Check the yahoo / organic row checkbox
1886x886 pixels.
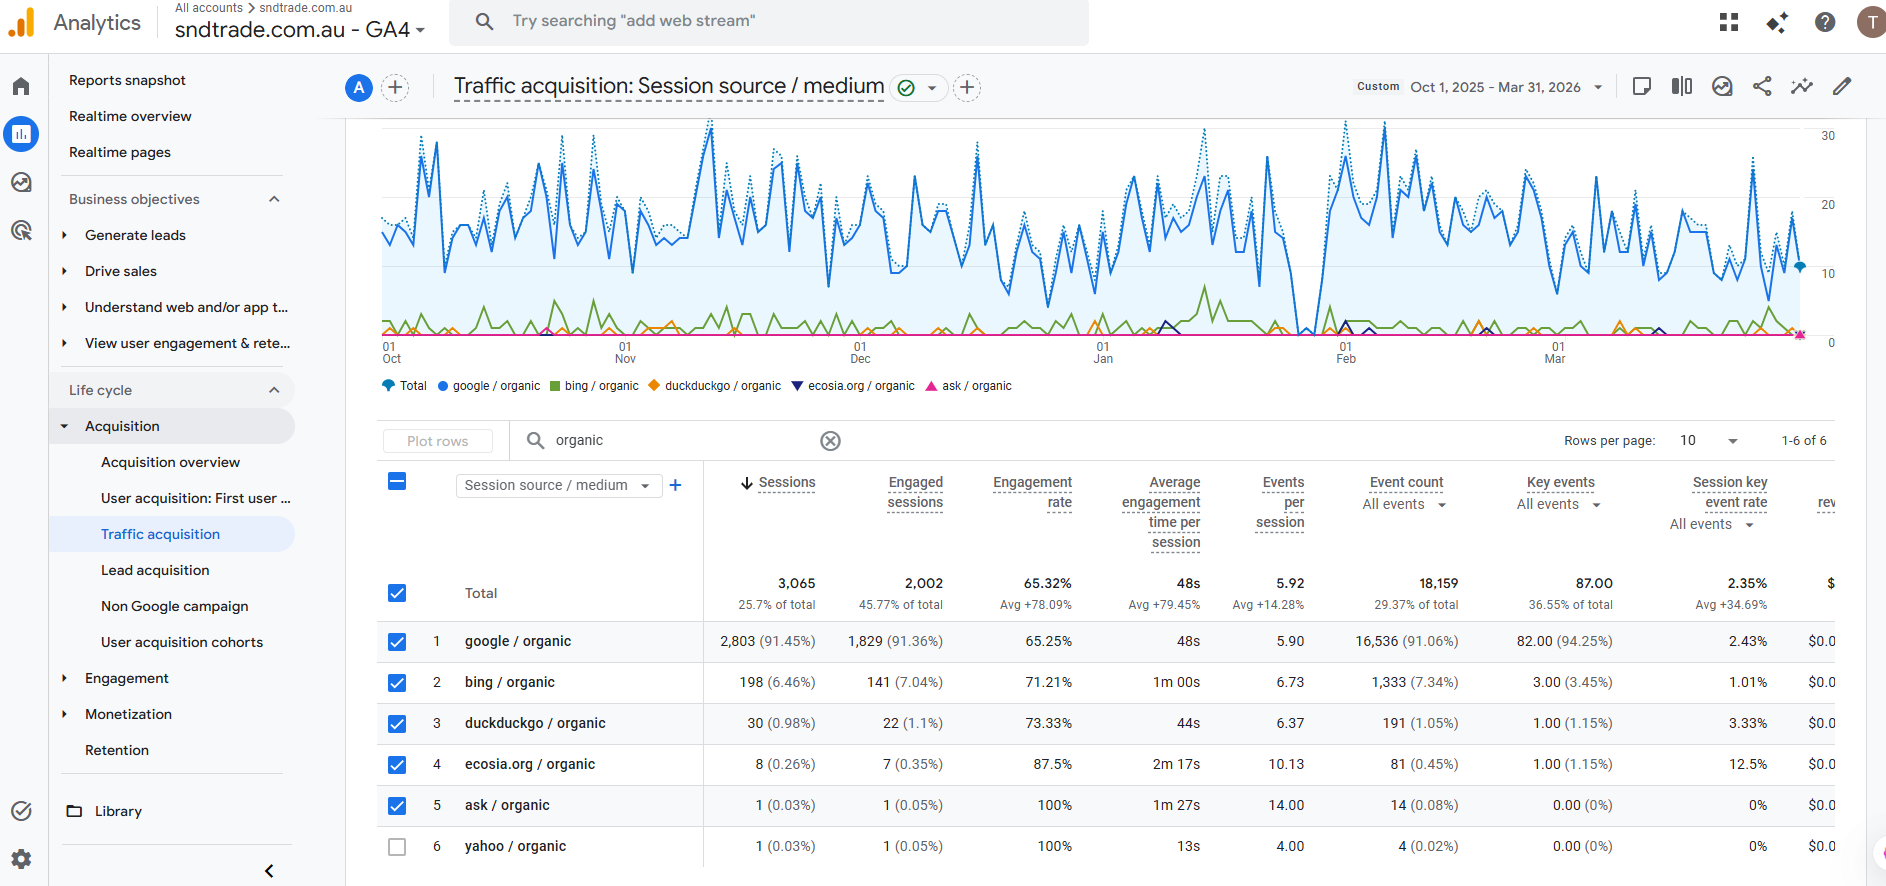tap(397, 847)
